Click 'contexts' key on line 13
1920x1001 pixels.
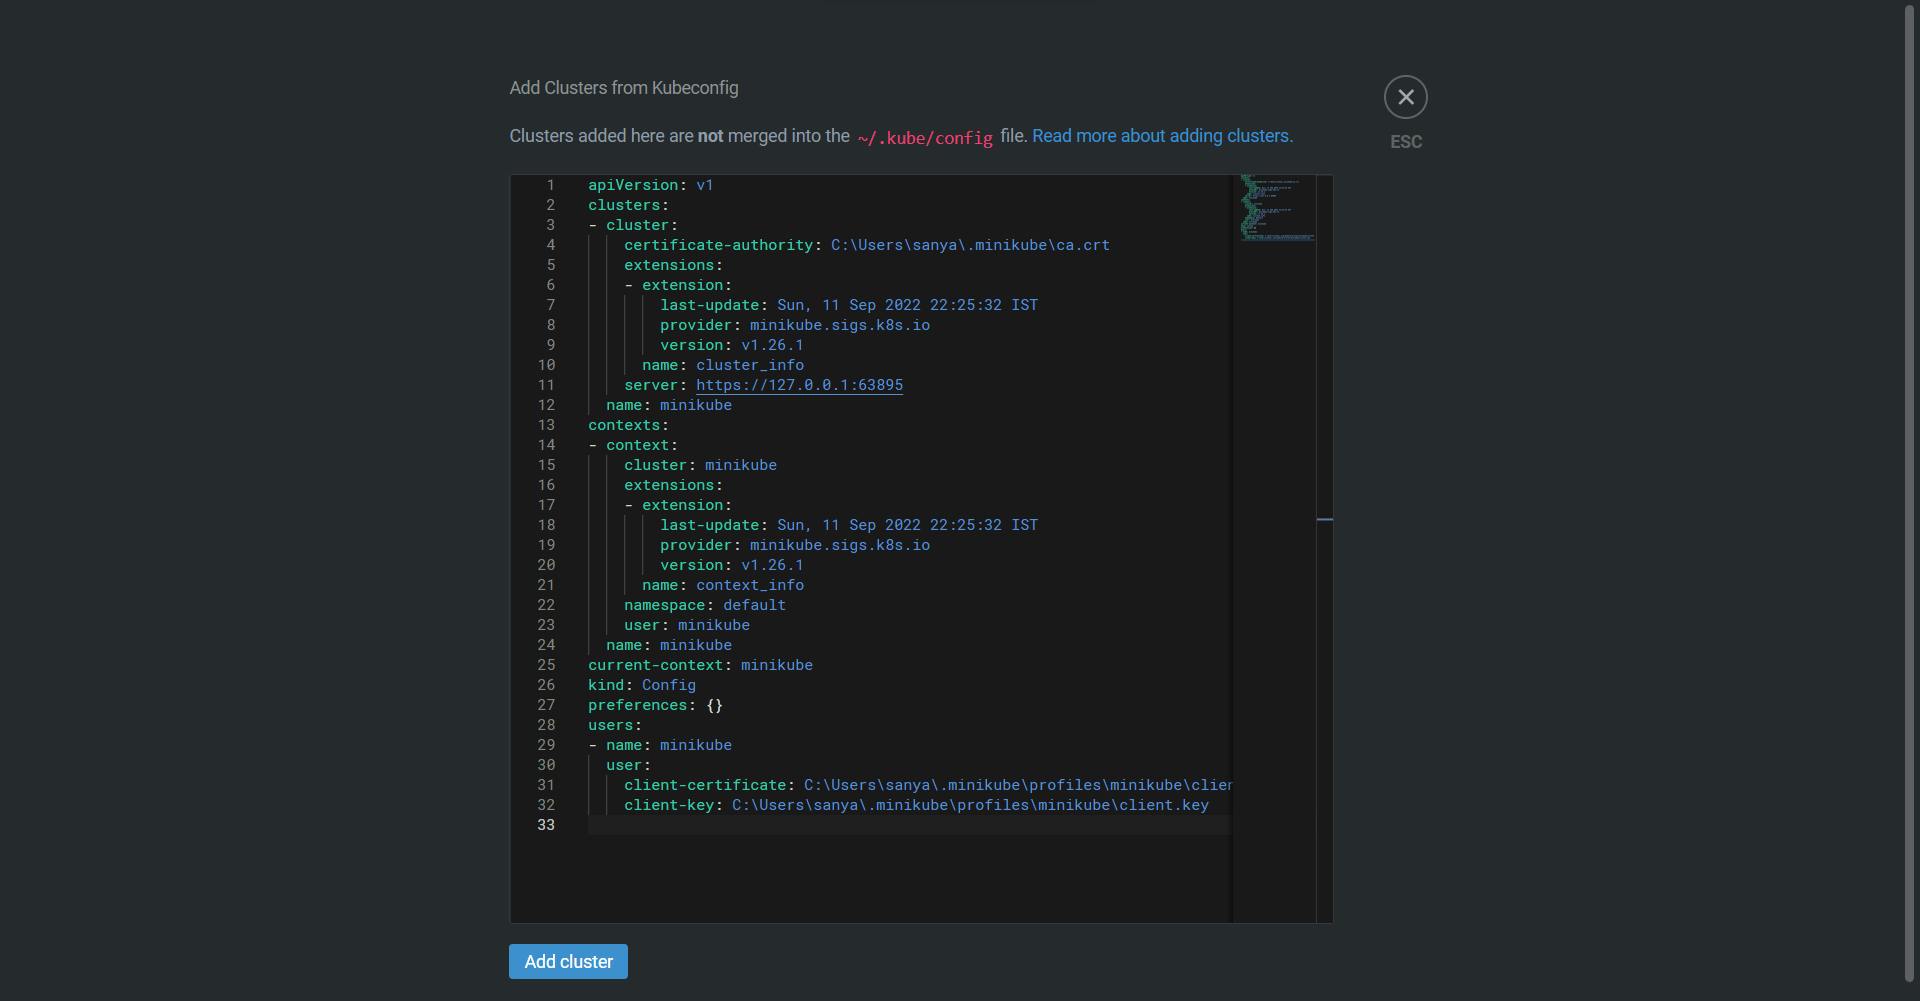click(x=624, y=425)
